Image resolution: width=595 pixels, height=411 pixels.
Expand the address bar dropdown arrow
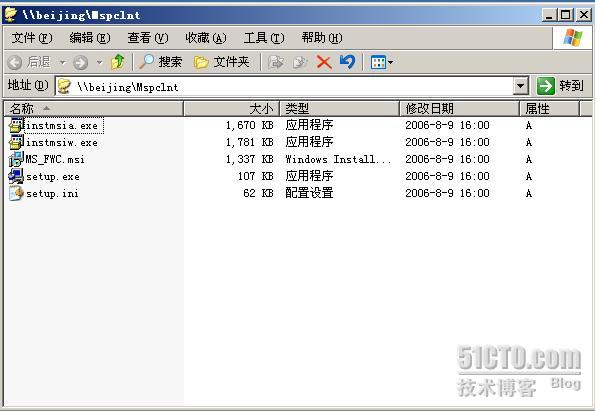pyautogui.click(x=521, y=87)
